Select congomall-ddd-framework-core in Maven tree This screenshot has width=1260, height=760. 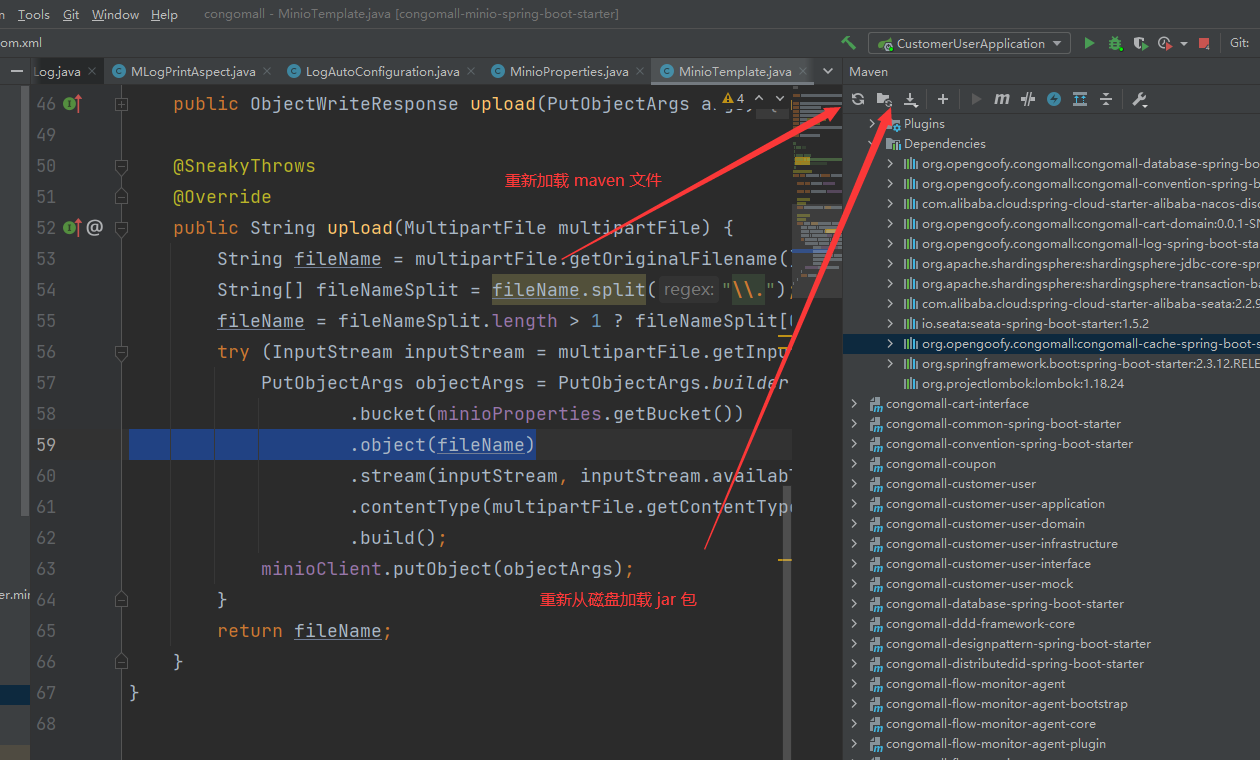pyautogui.click(x=980, y=624)
